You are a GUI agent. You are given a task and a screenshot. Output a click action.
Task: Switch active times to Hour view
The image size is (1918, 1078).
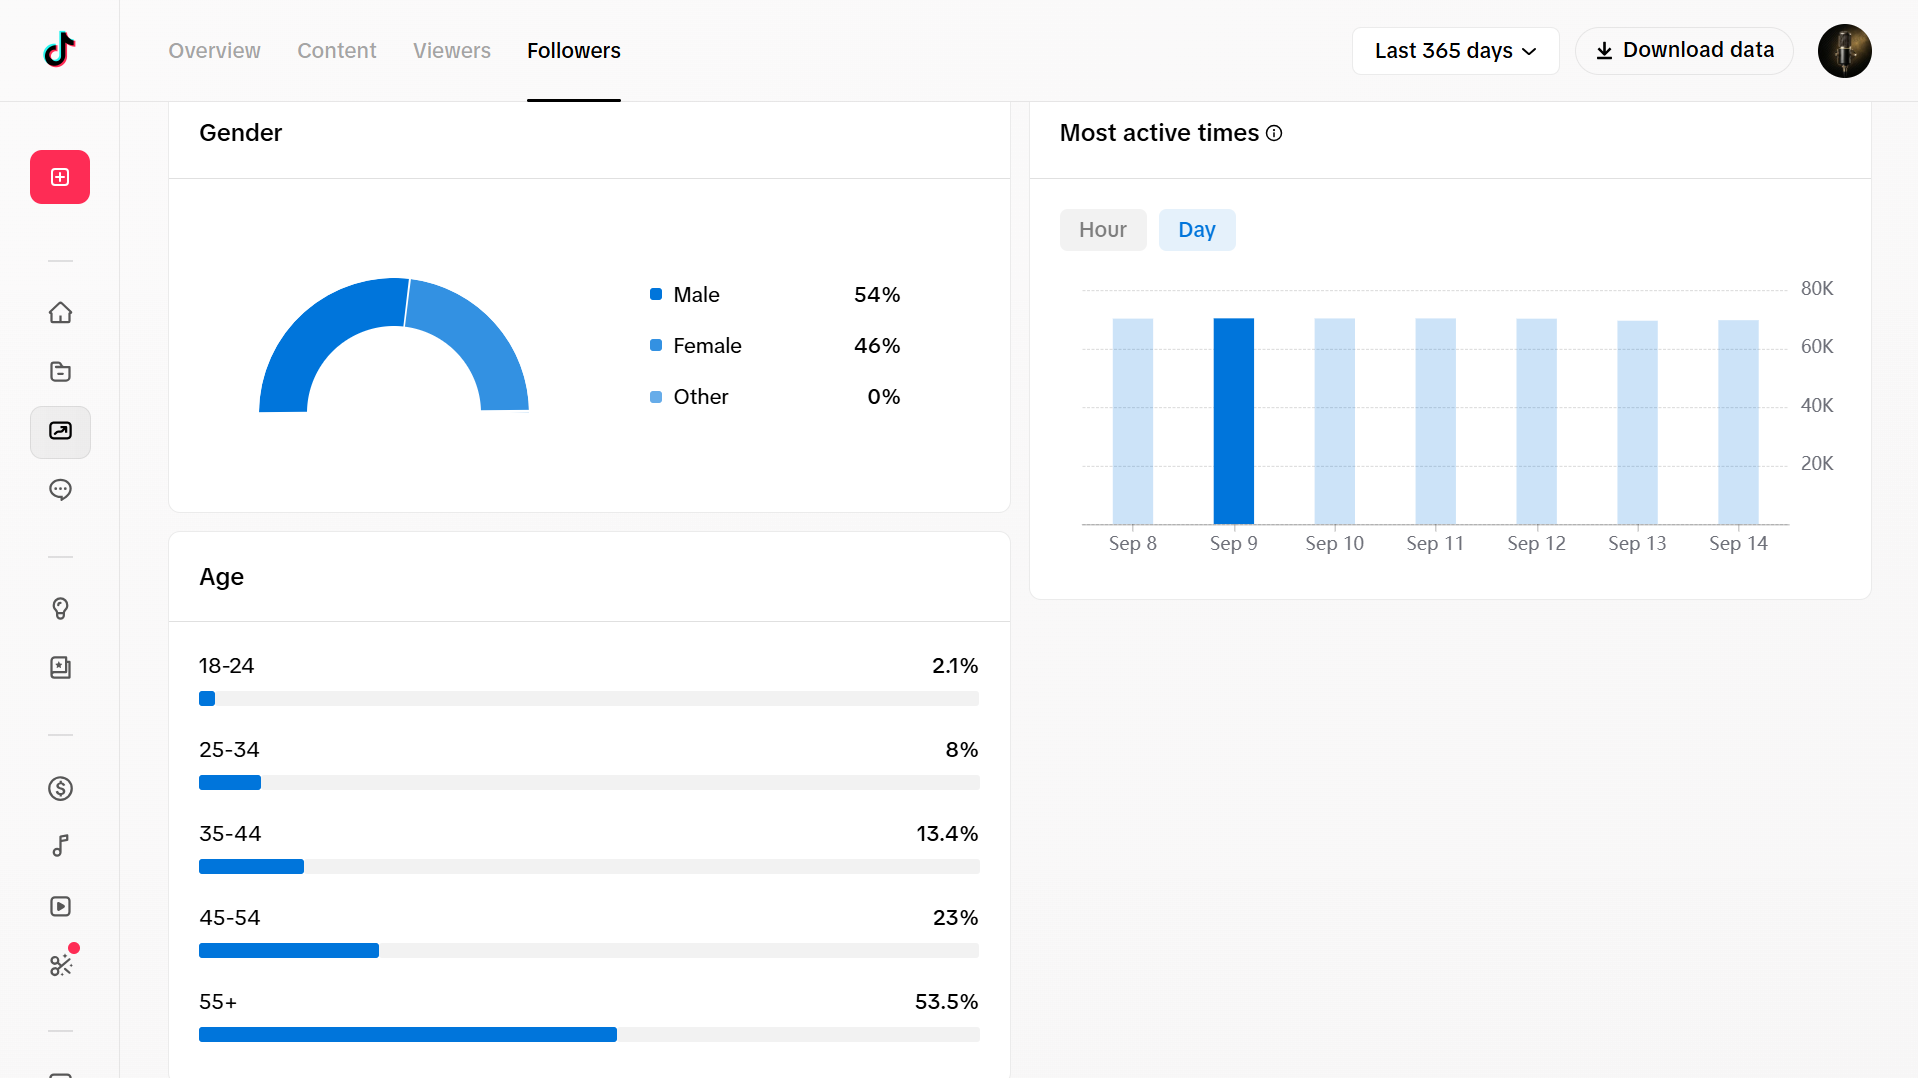(1103, 230)
